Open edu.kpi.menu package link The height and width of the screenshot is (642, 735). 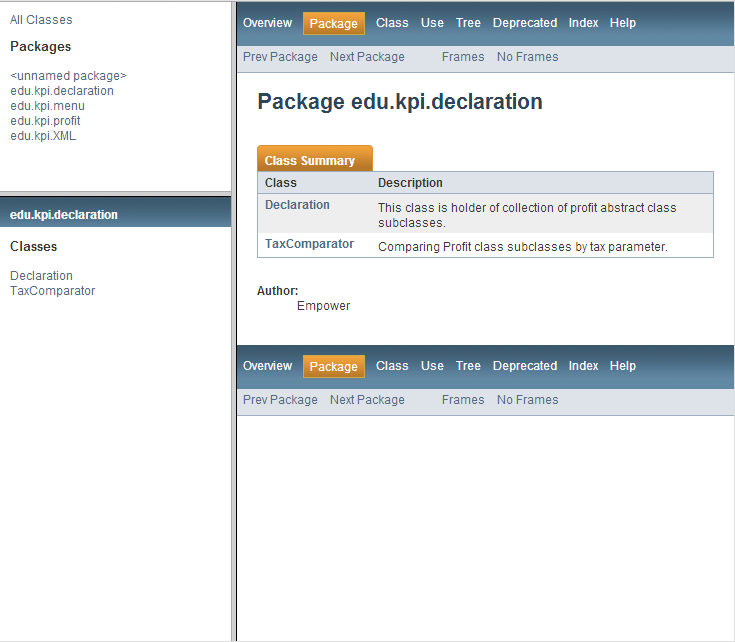coord(47,106)
